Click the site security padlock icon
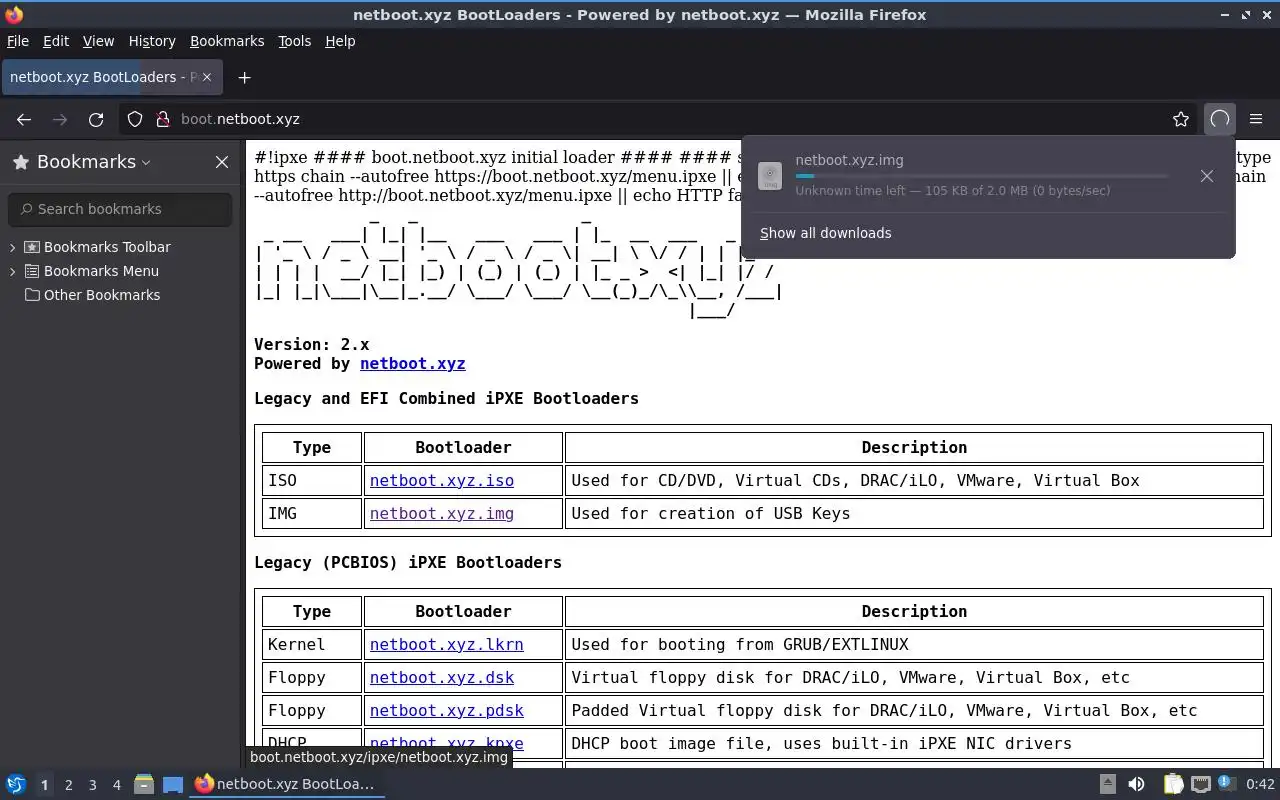The width and height of the screenshot is (1280, 800). tap(163, 119)
